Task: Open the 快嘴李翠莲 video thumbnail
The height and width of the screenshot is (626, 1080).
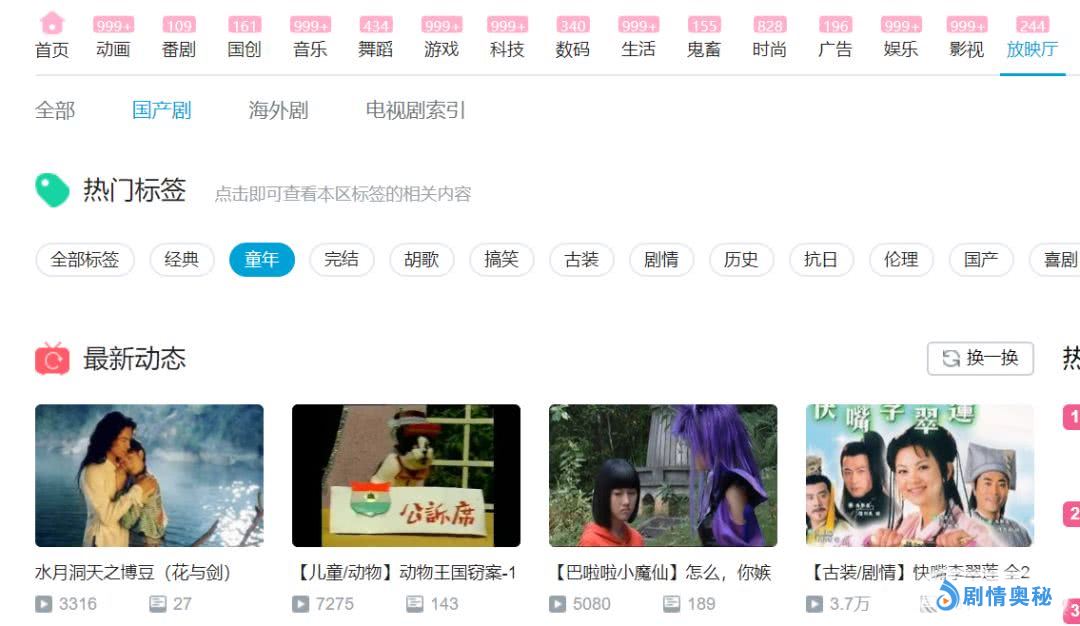Action: tap(920, 475)
